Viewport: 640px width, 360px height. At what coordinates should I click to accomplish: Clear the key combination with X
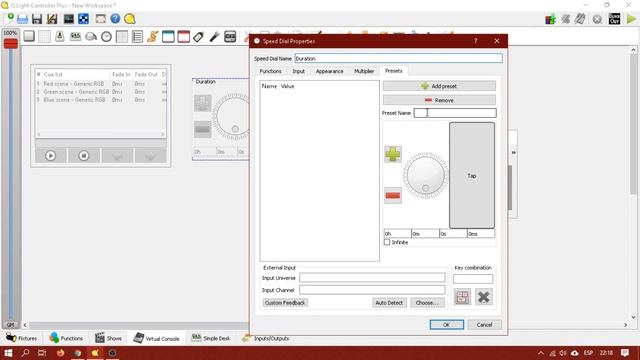pyautogui.click(x=484, y=297)
